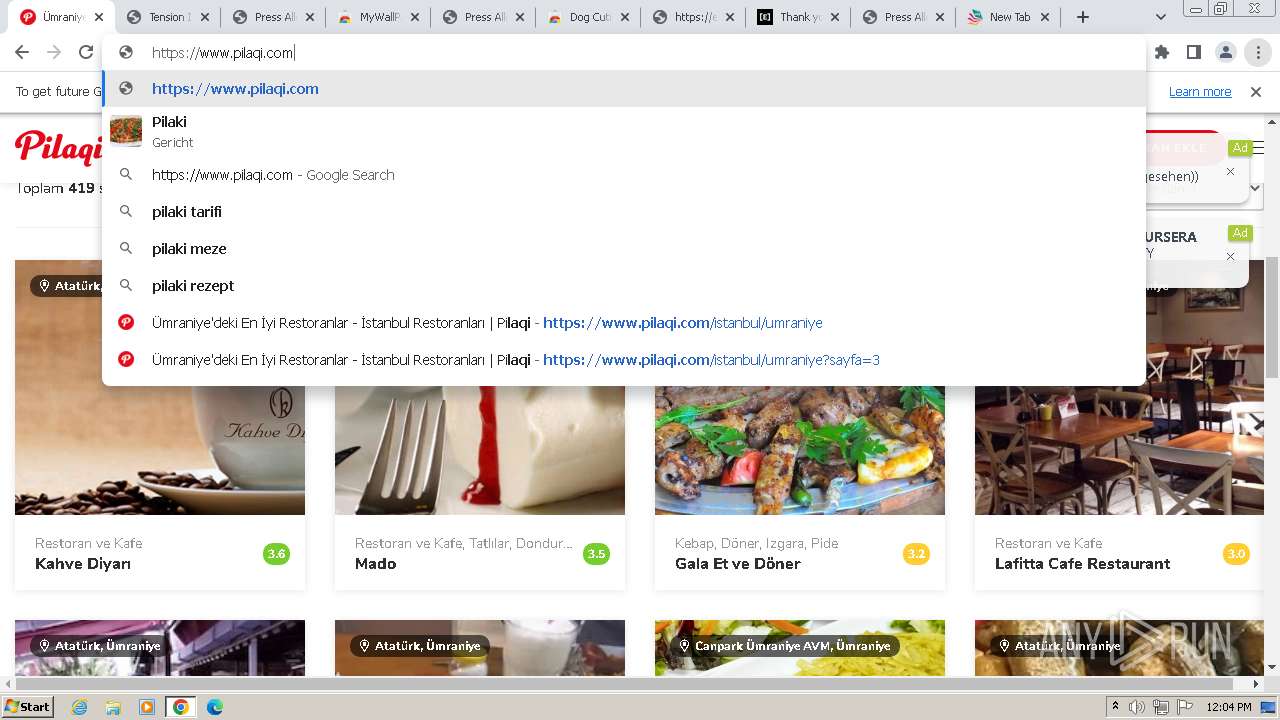1280x720 pixels.
Task: Open the pilaqi.com/istanbul/umraniye history suggestion
Action: tap(624, 323)
